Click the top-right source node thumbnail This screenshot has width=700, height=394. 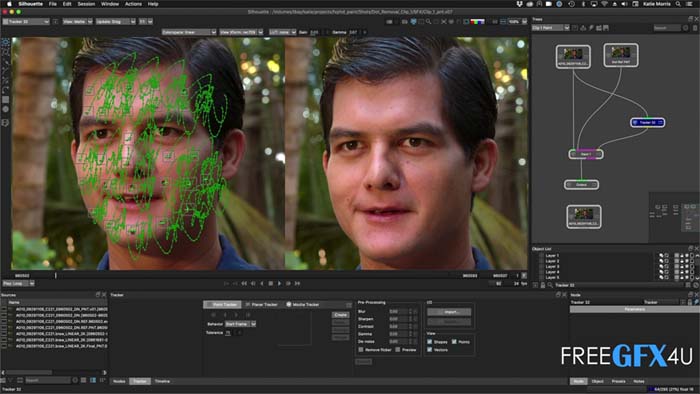[x=621, y=55]
